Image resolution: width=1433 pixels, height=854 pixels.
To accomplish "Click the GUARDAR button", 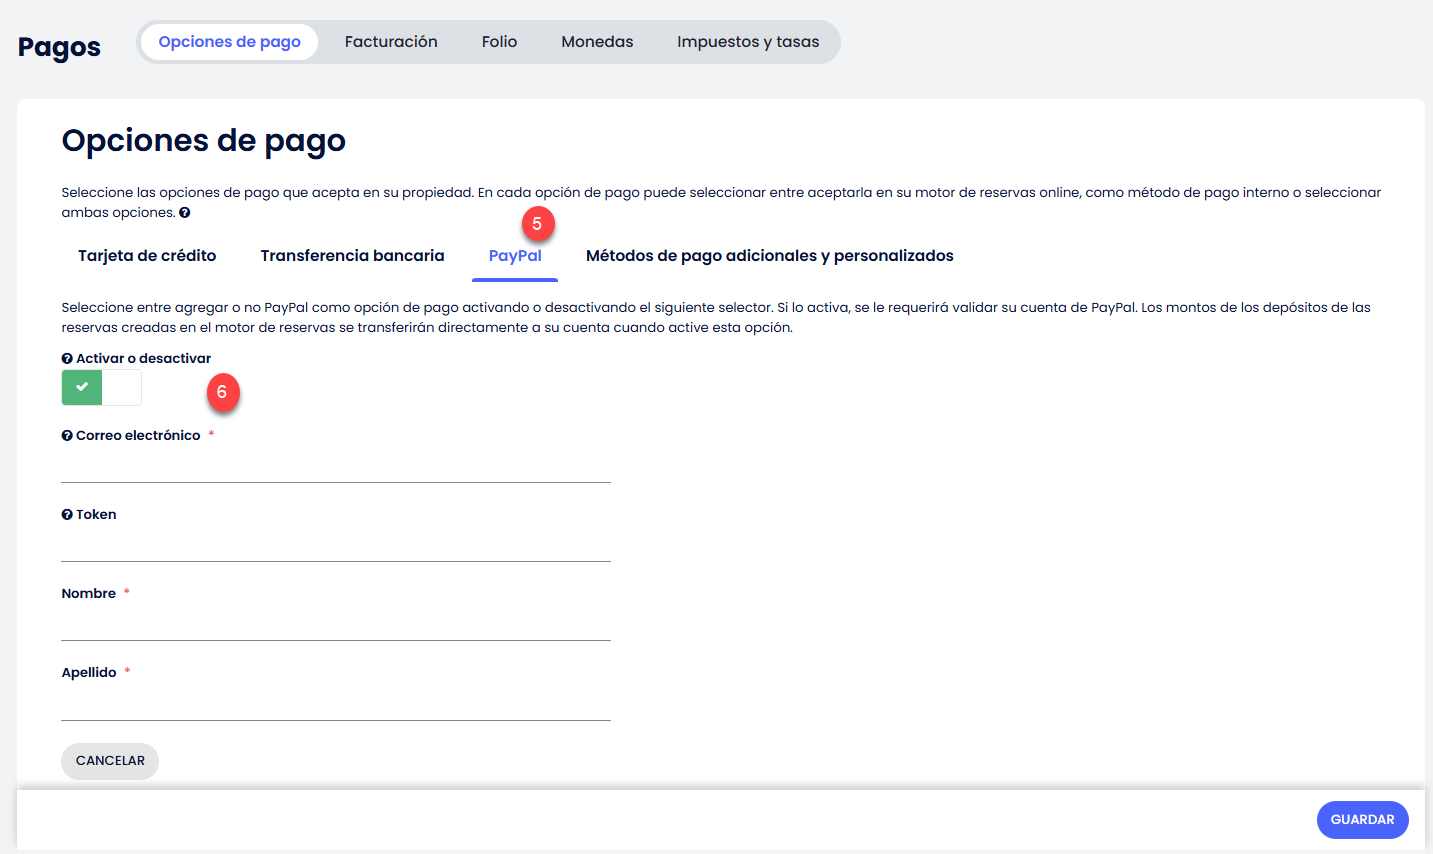I will 1362,820.
